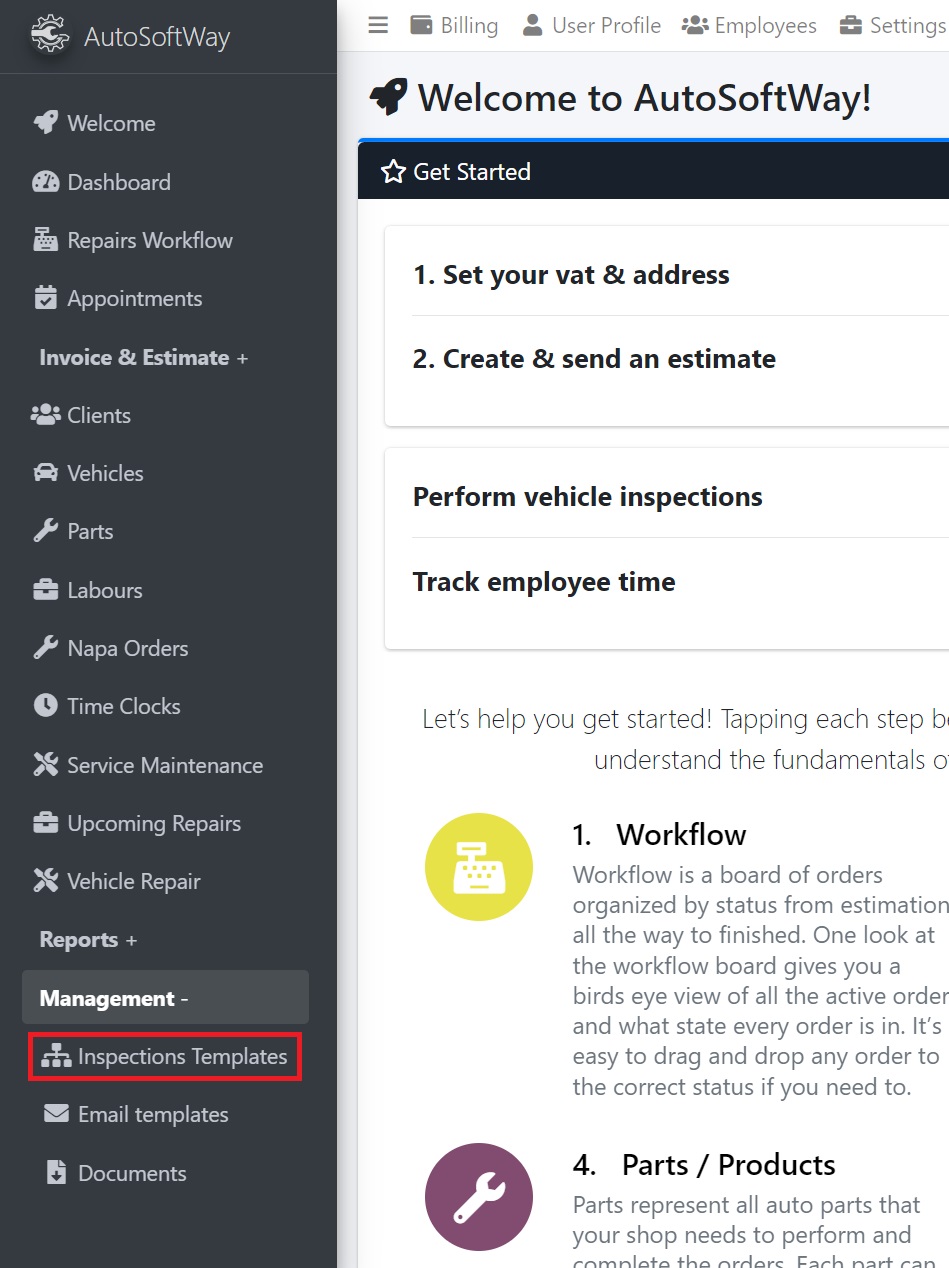Select the Vehicles car icon
Image resolution: width=949 pixels, height=1268 pixels.
[x=45, y=473]
